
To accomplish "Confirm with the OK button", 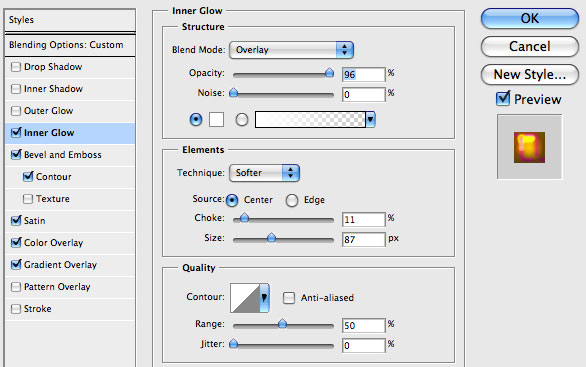I will coord(530,18).
